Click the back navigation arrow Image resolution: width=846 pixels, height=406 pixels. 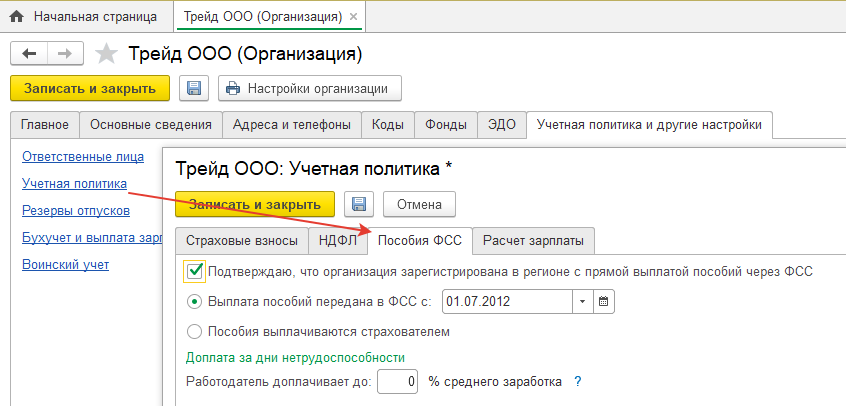tap(29, 53)
